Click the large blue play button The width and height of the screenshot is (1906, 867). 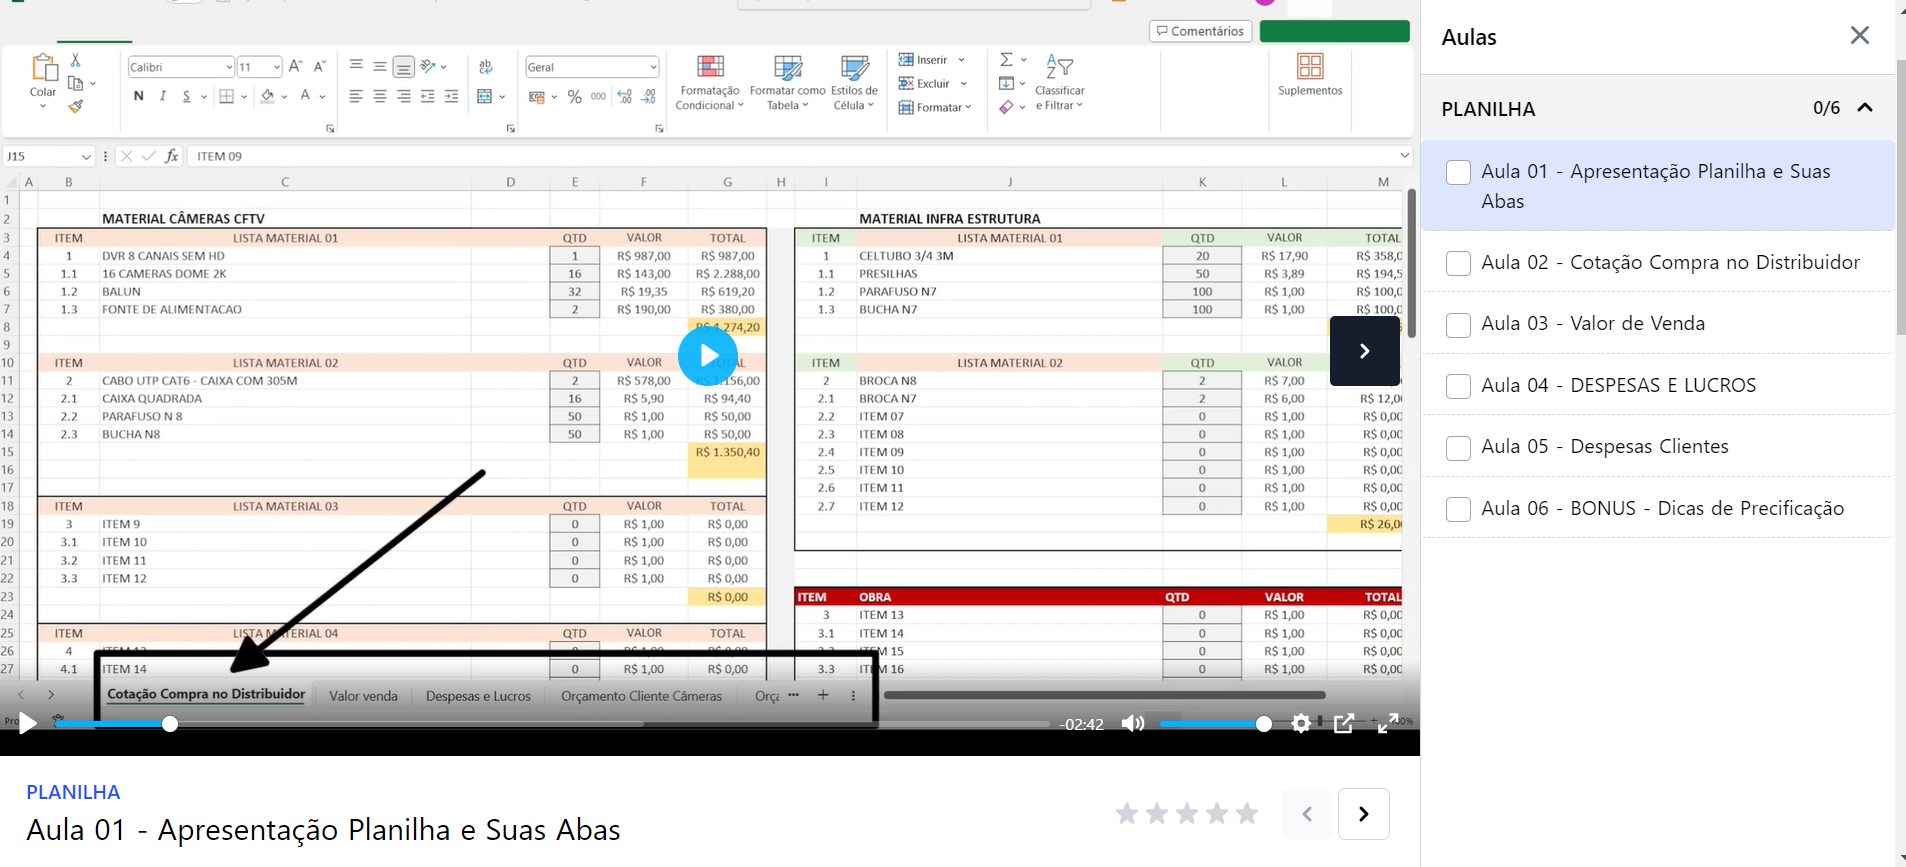pos(708,355)
